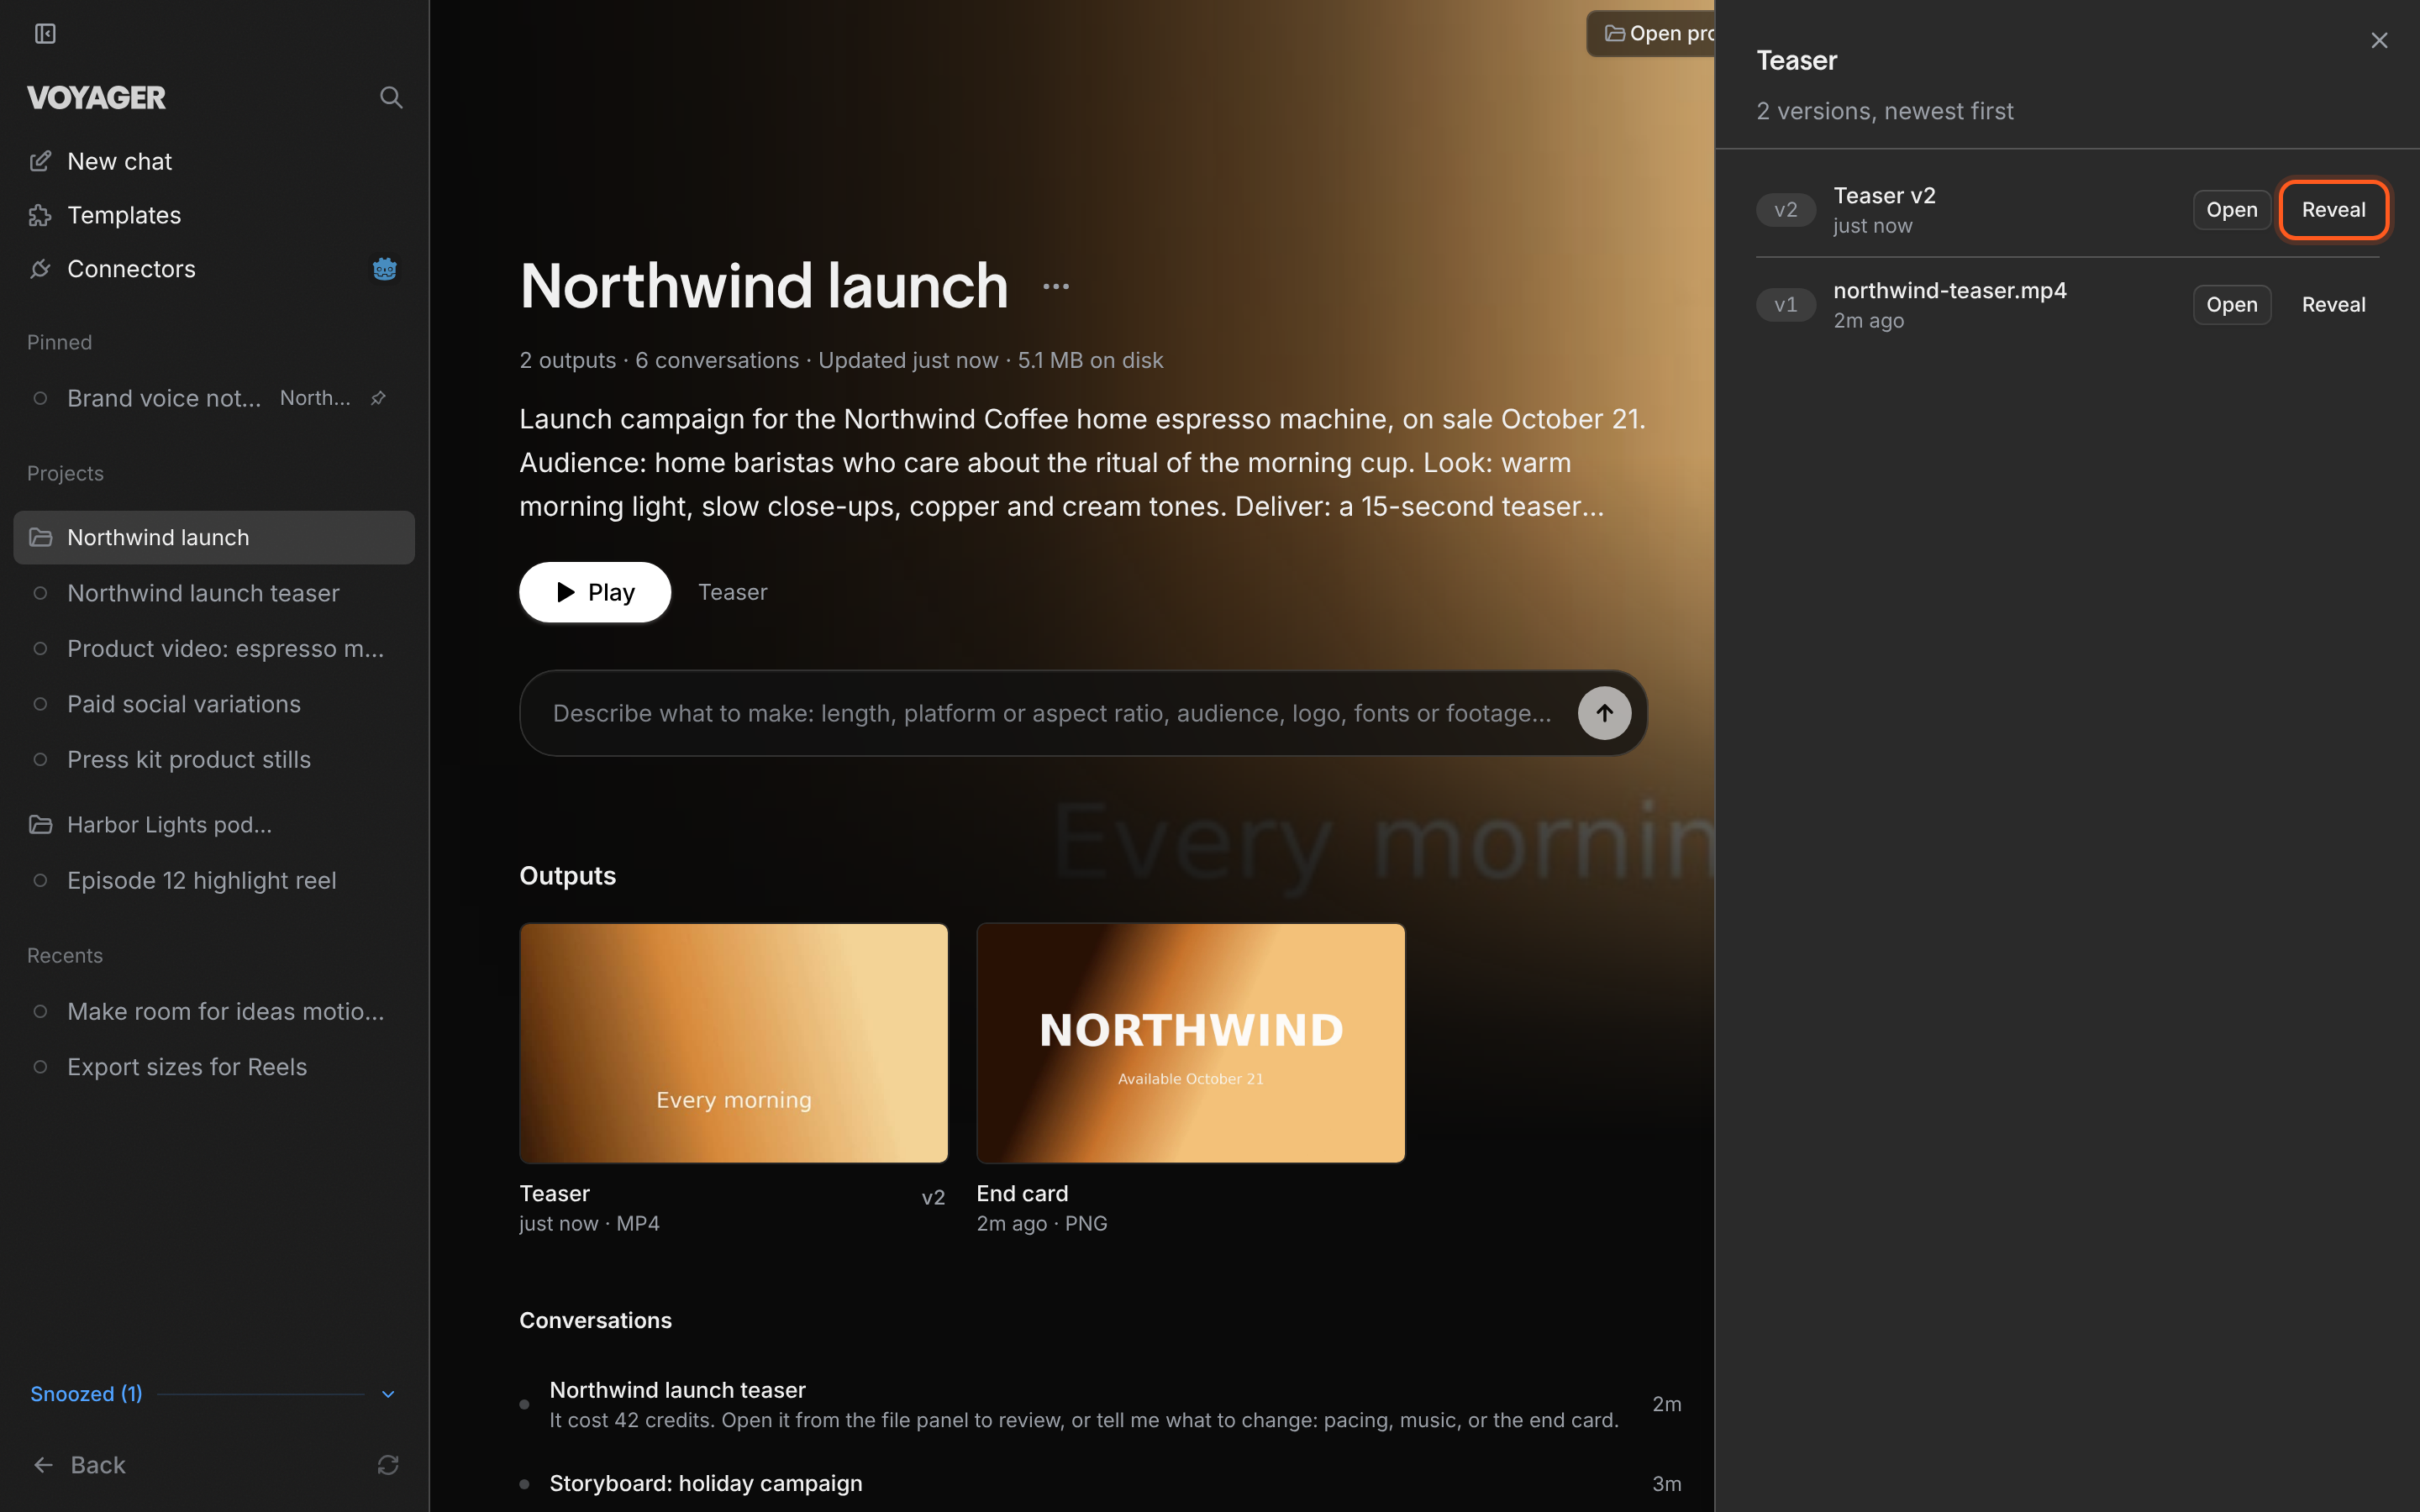Image resolution: width=2420 pixels, height=1512 pixels.
Task: Submit the prompt with the up-arrow button
Action: (1604, 713)
